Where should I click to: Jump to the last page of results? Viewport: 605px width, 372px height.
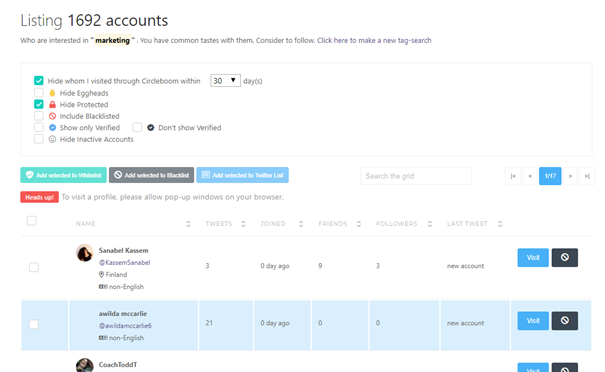(587, 176)
